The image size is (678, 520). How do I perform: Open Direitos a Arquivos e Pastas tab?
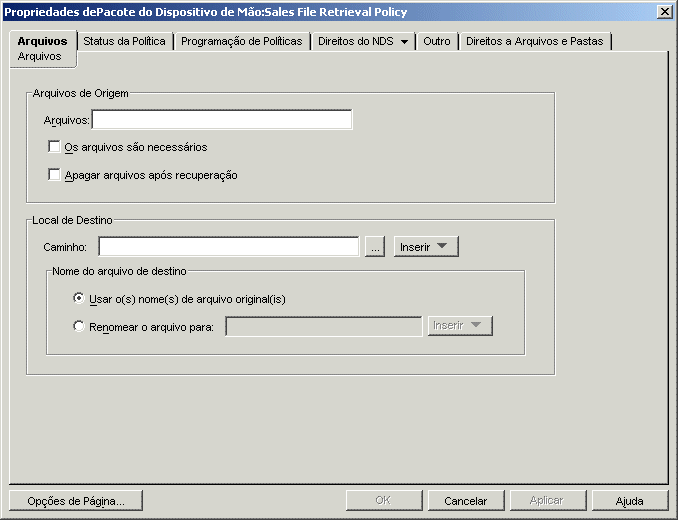click(x=534, y=41)
